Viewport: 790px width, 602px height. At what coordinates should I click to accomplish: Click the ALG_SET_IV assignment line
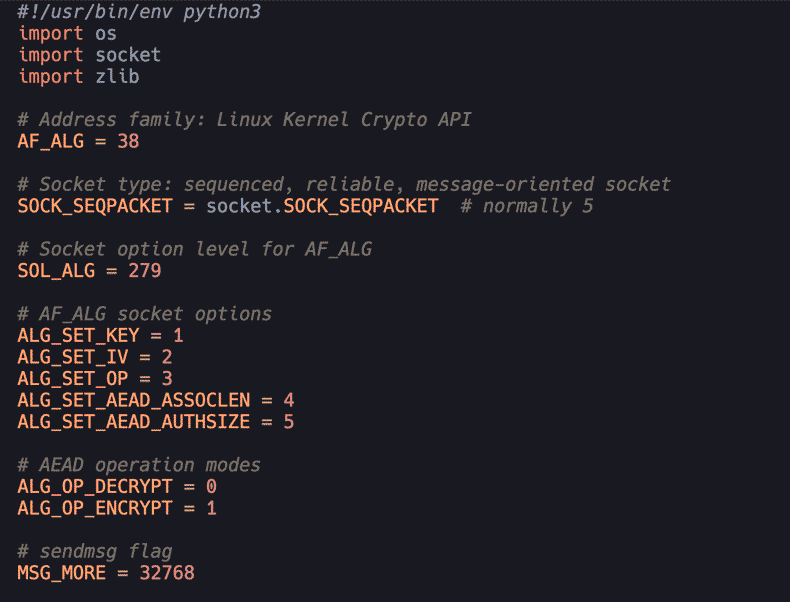(95, 357)
